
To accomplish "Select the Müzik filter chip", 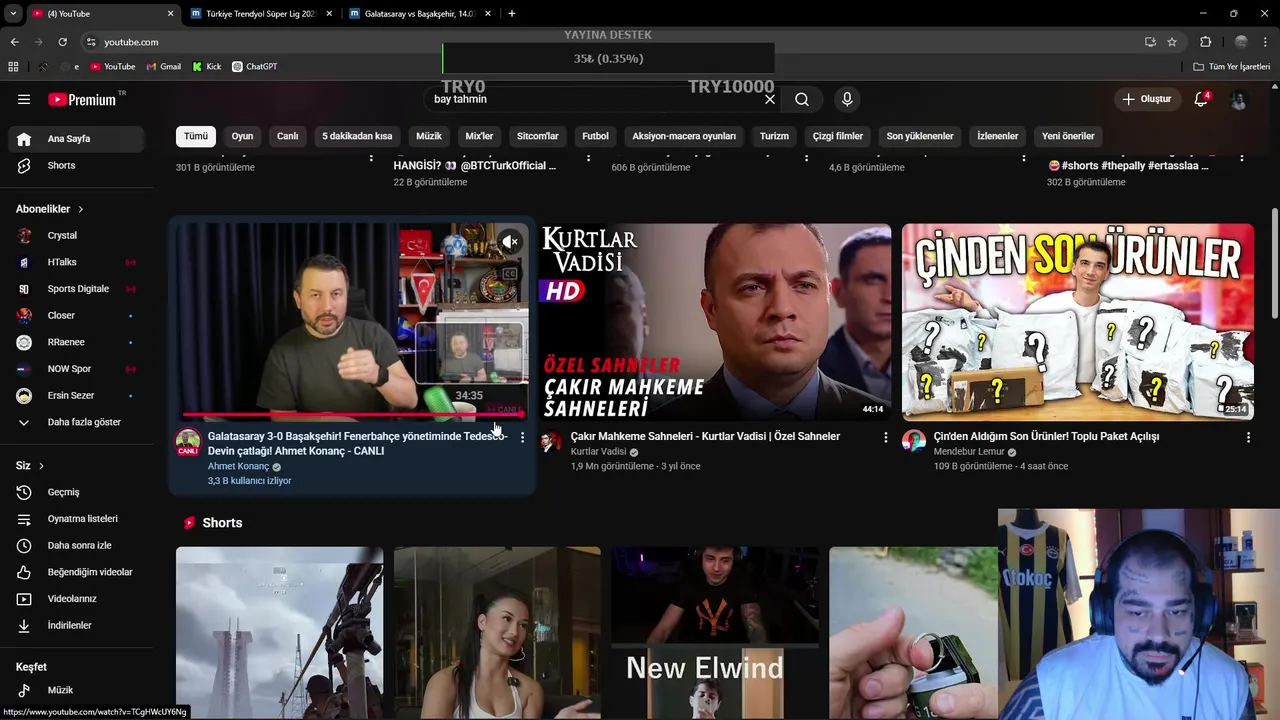I will point(429,136).
